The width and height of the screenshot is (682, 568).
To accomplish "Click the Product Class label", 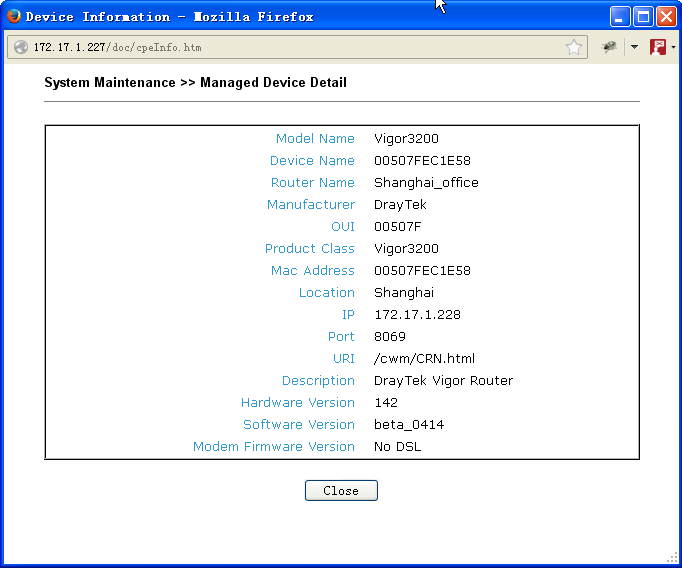I will coord(310,248).
